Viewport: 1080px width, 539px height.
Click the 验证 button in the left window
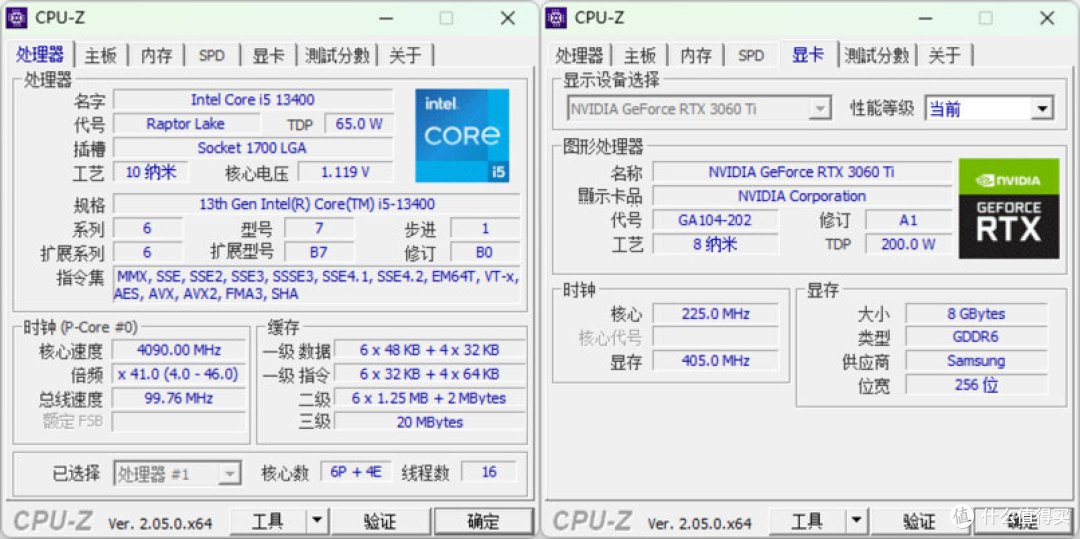[x=381, y=521]
